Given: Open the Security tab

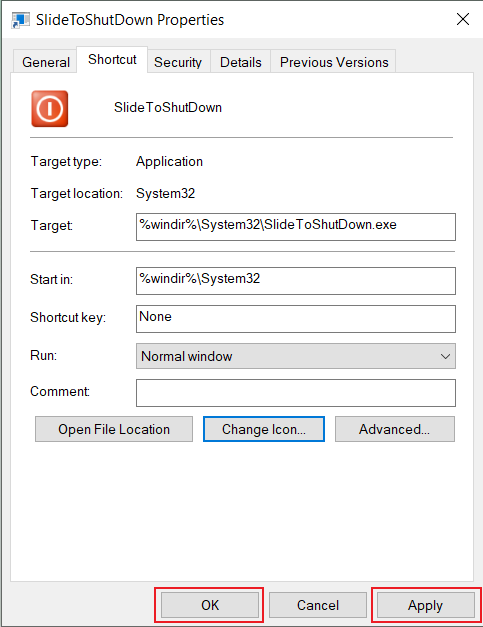Looking at the screenshot, I should pos(178,62).
